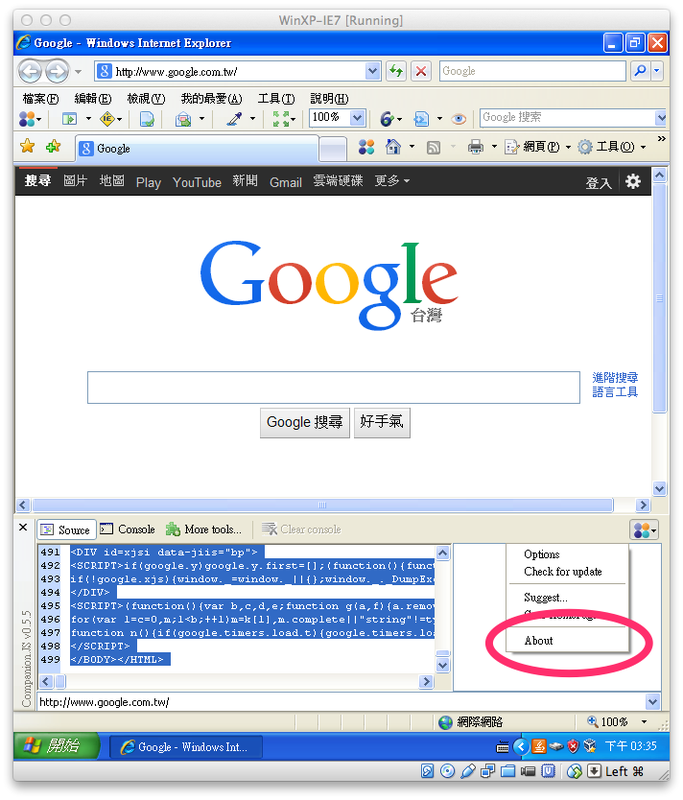Open the 檢視(V) View menu
The width and height of the screenshot is (683, 800).
click(x=145, y=98)
